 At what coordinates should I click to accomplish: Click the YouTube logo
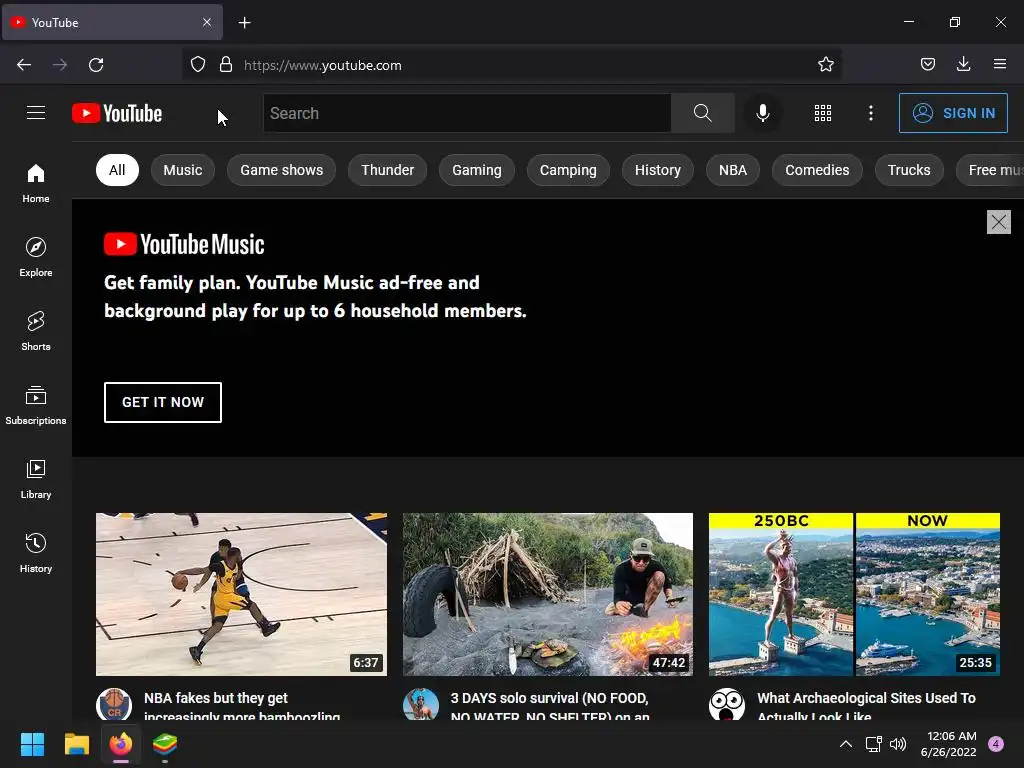pyautogui.click(x=117, y=113)
